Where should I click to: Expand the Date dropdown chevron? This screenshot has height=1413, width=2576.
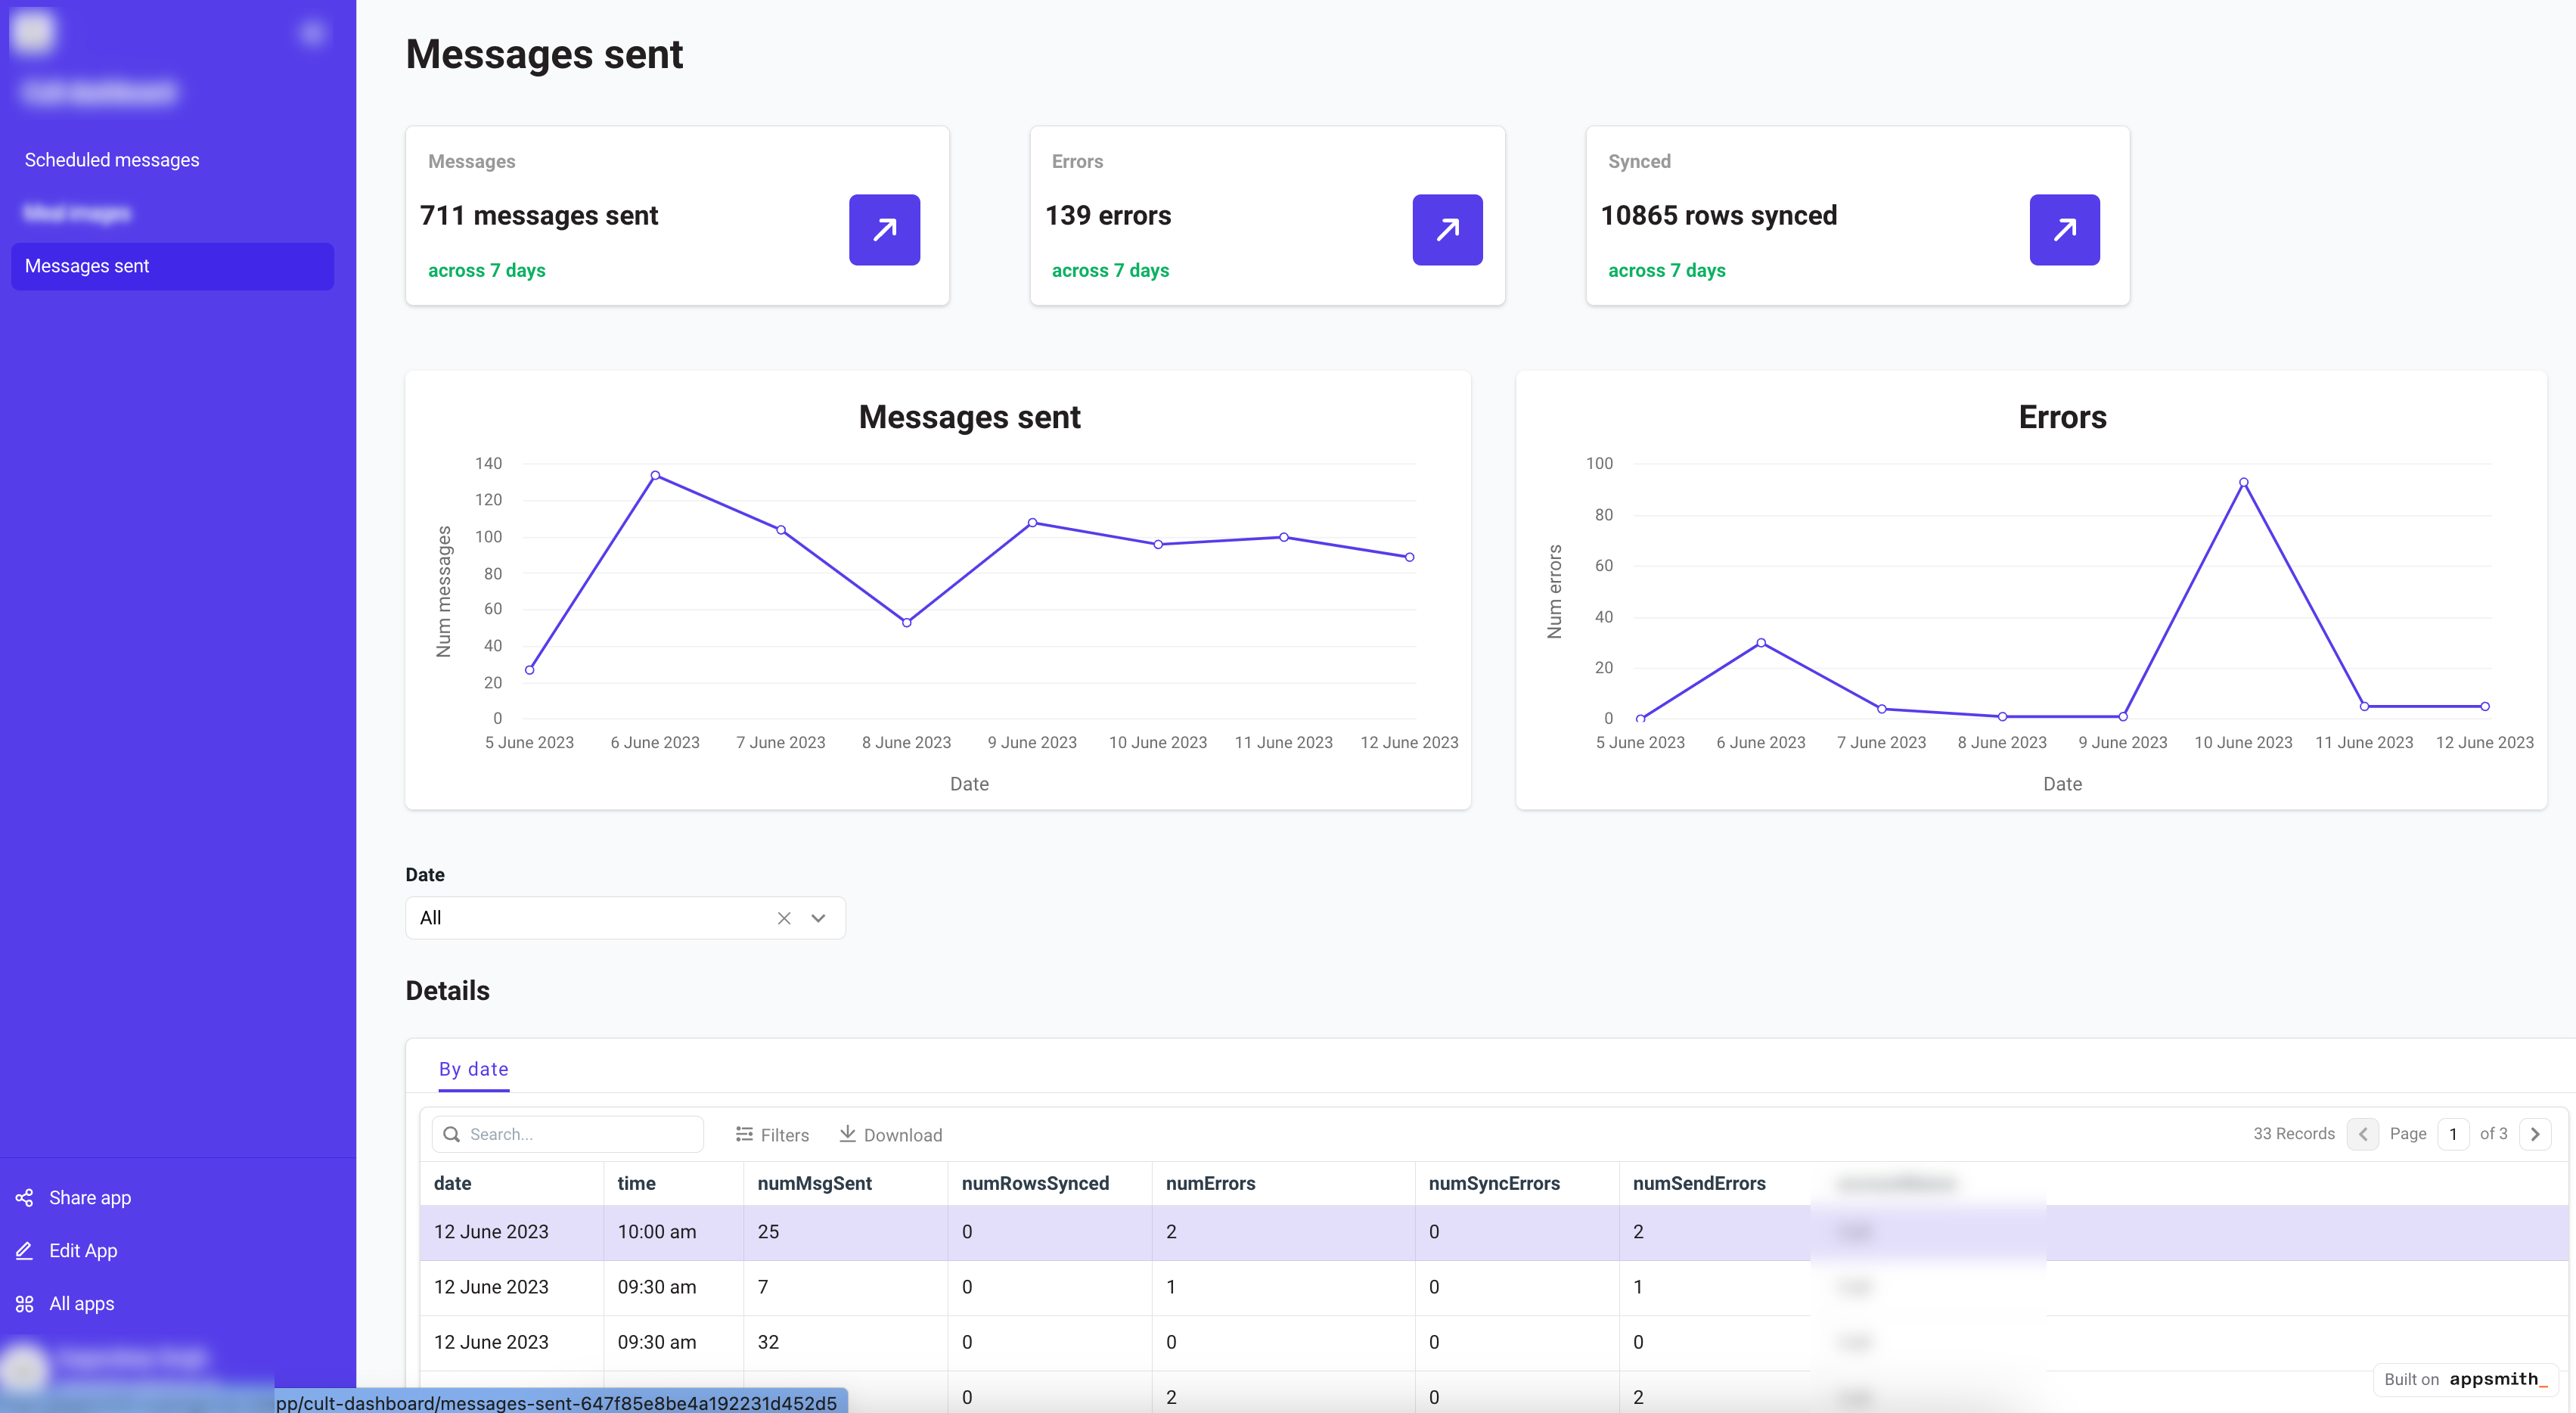(818, 918)
